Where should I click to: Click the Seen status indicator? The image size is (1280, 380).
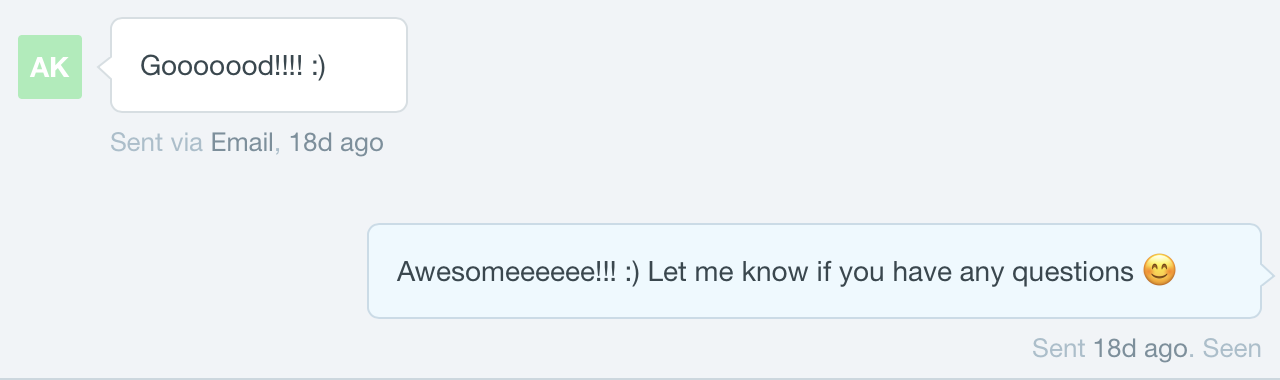point(1232,349)
